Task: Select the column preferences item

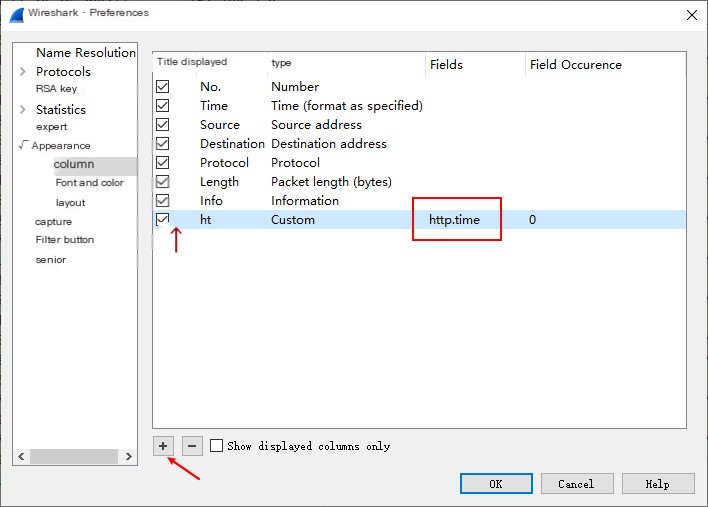Action: click(74, 164)
